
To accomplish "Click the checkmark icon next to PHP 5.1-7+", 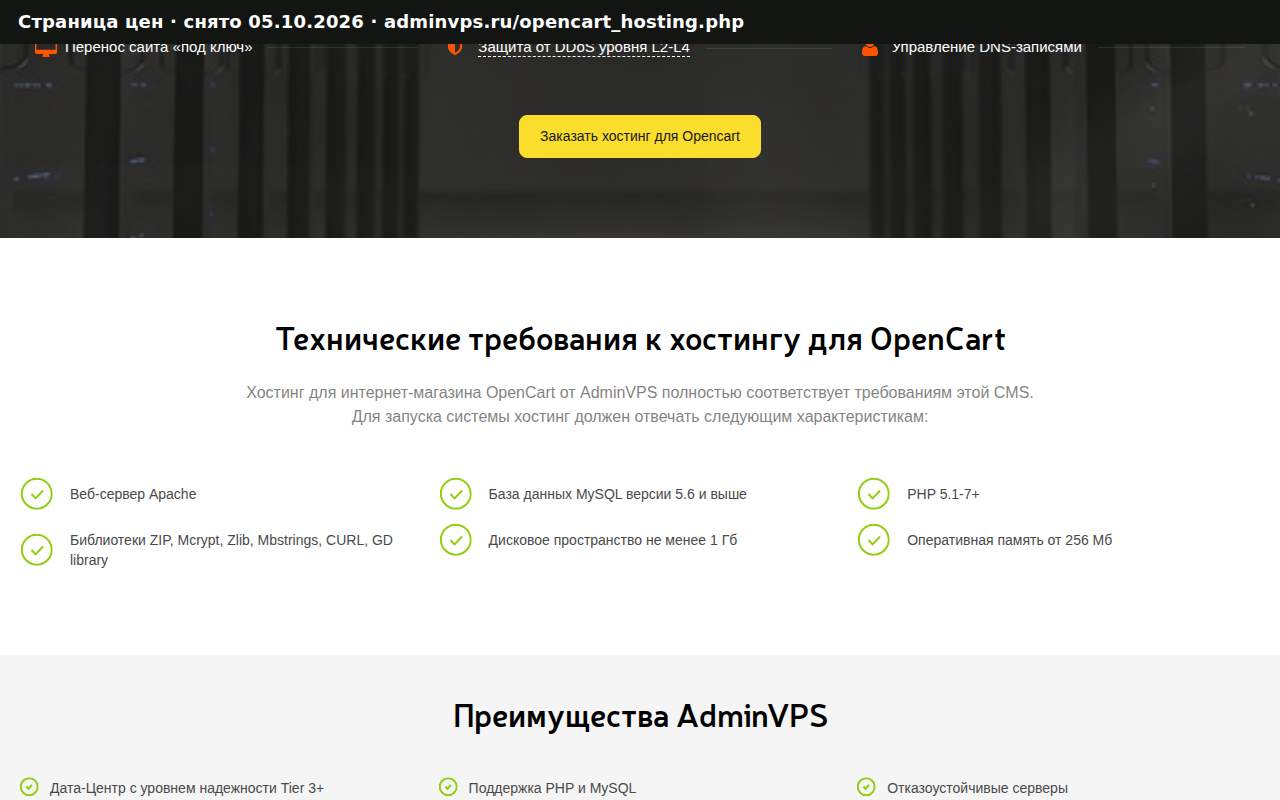I will 874,494.
